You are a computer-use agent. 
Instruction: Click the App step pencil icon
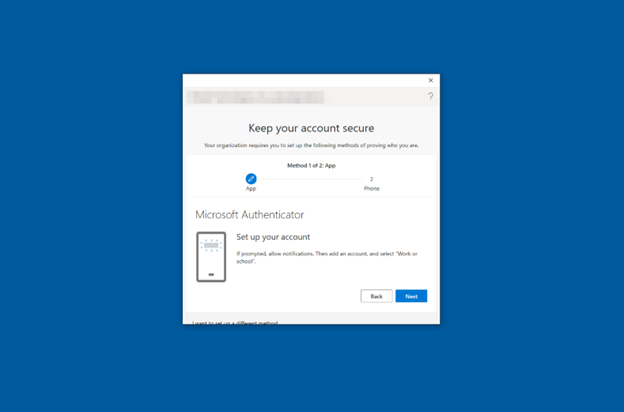coord(251,178)
